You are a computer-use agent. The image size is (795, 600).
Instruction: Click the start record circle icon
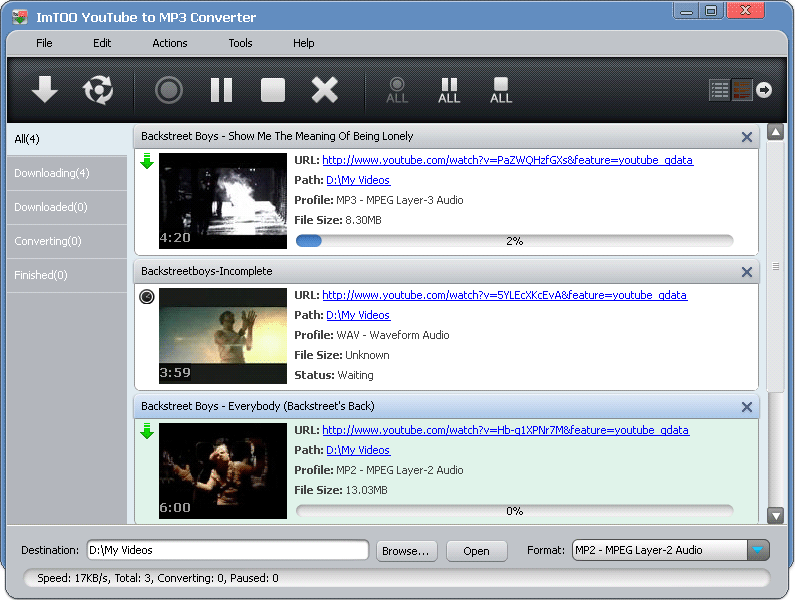(x=169, y=90)
